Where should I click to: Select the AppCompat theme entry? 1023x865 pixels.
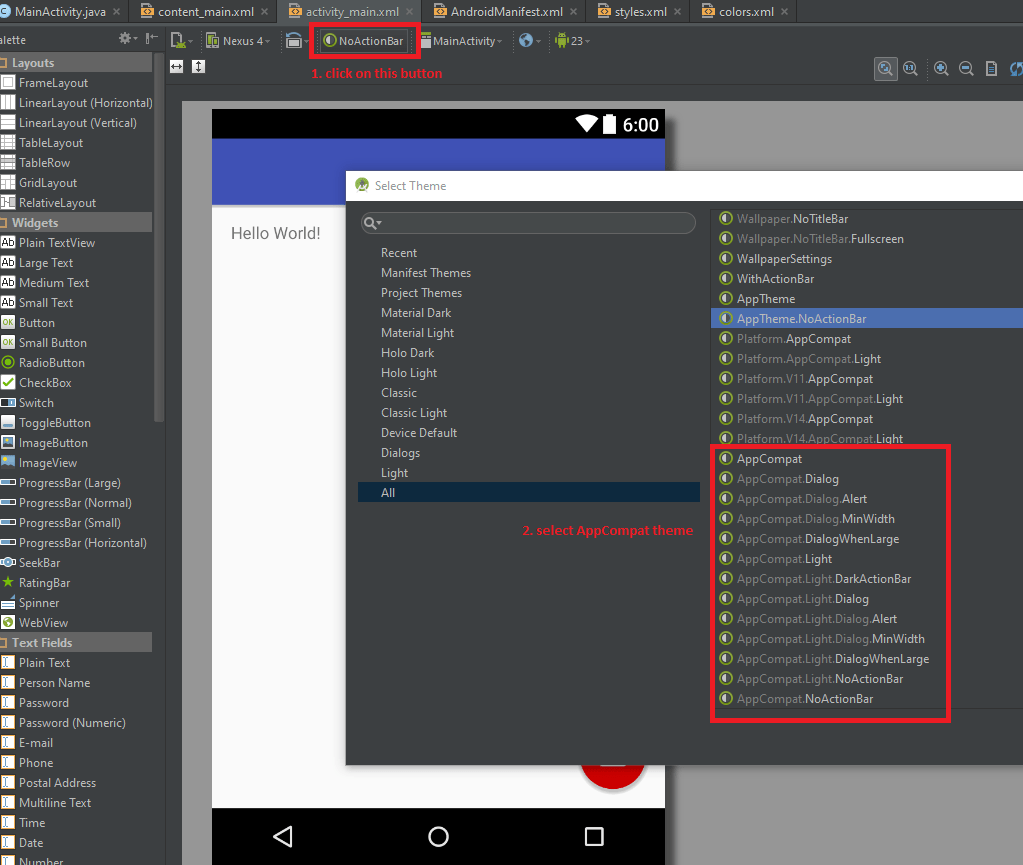point(760,459)
